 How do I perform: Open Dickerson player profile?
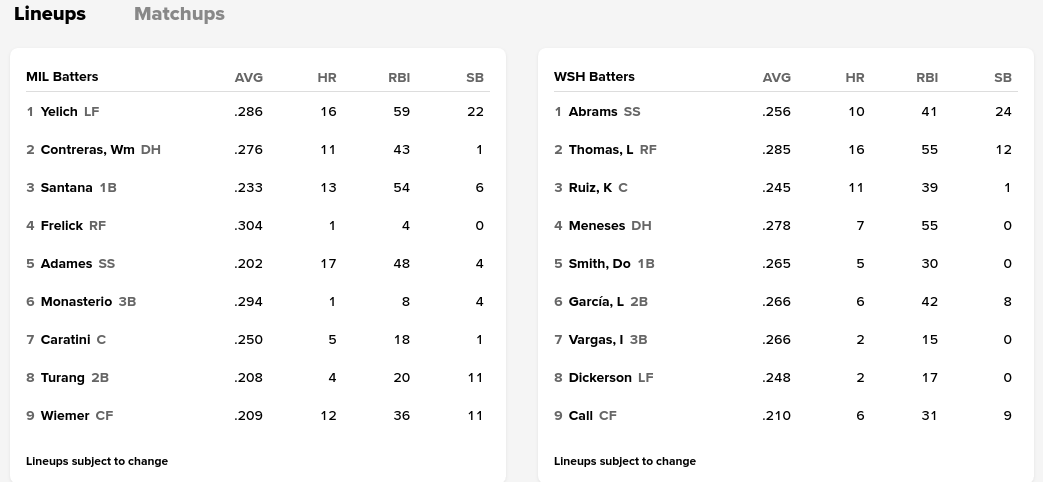tap(600, 378)
